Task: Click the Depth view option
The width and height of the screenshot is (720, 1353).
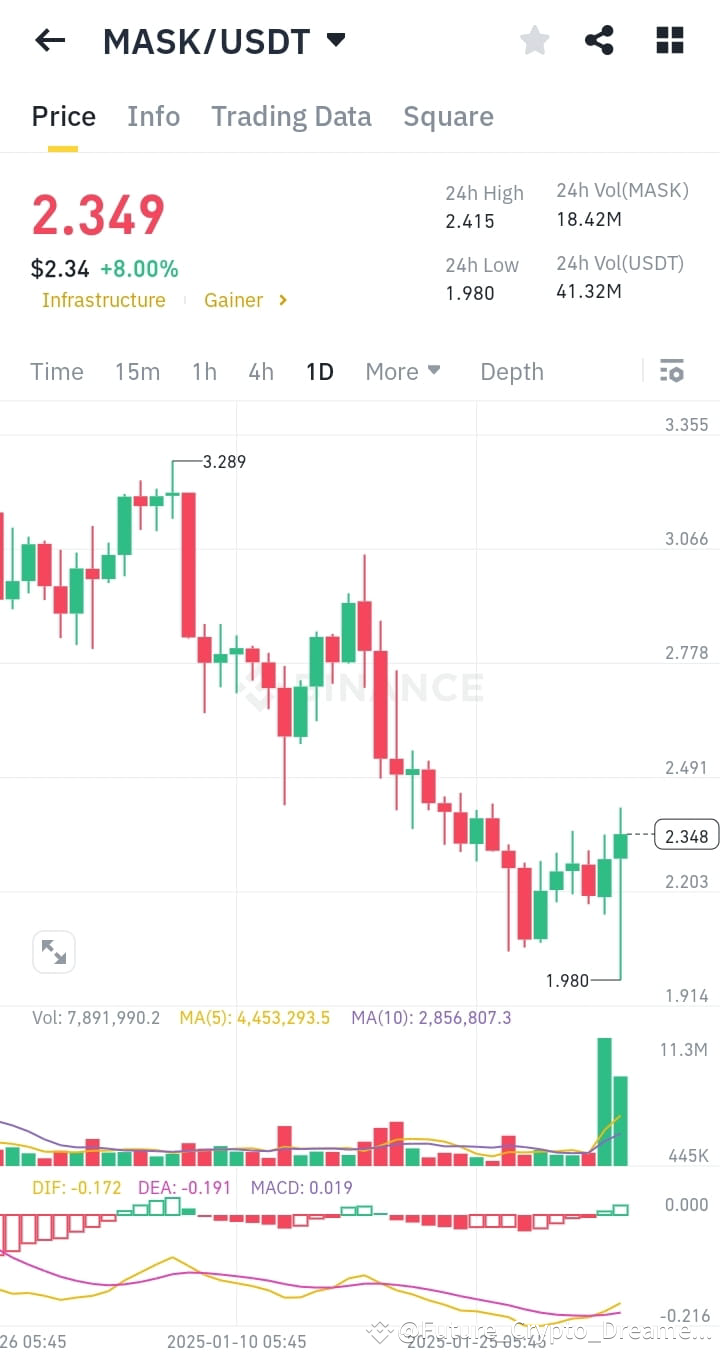Action: click(511, 371)
